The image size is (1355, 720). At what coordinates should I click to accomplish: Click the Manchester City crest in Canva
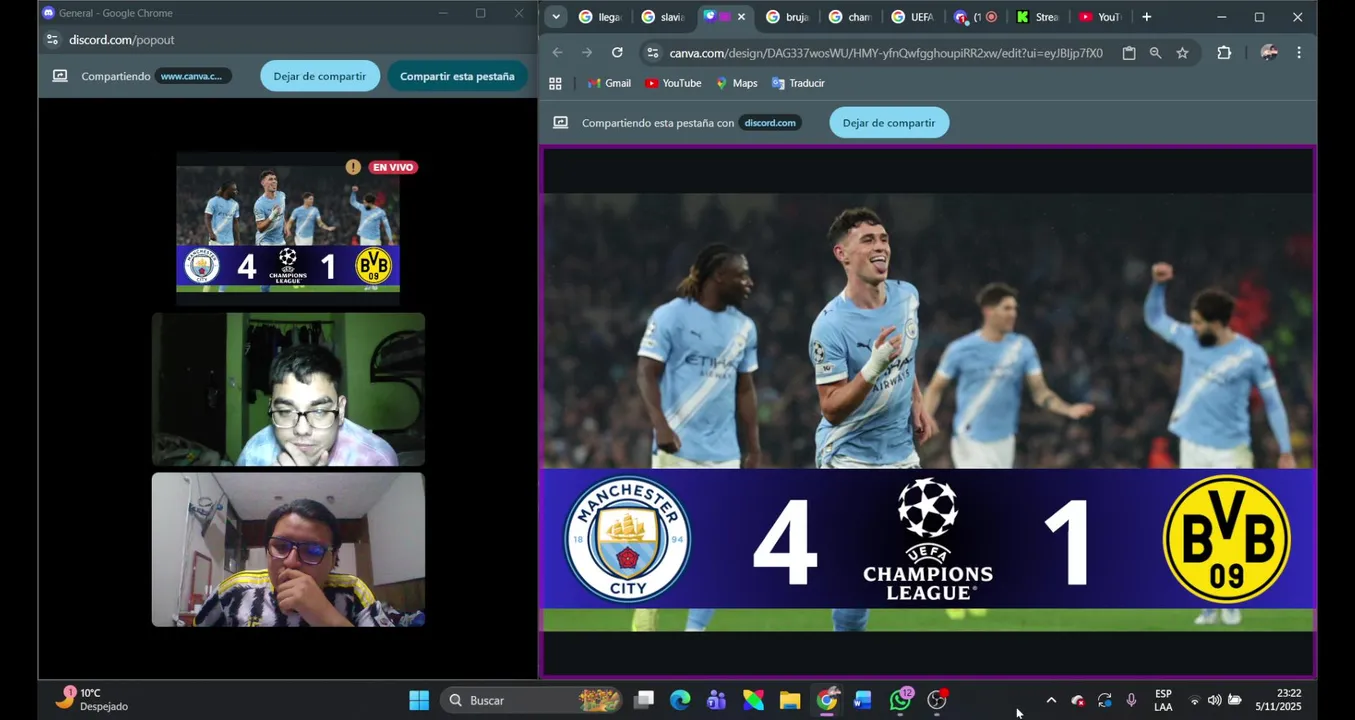627,539
